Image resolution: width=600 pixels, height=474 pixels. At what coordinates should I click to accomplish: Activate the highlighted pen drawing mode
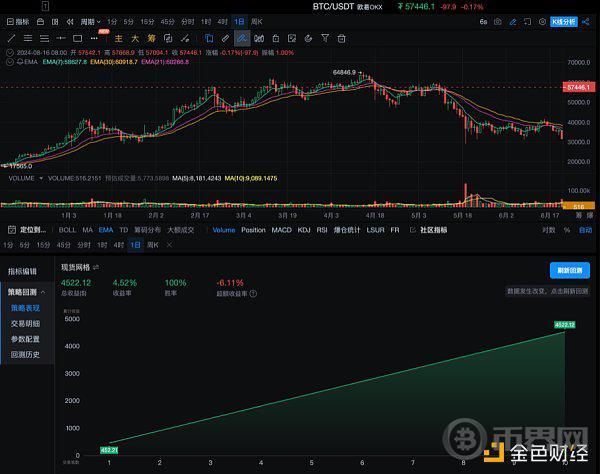tap(242, 38)
